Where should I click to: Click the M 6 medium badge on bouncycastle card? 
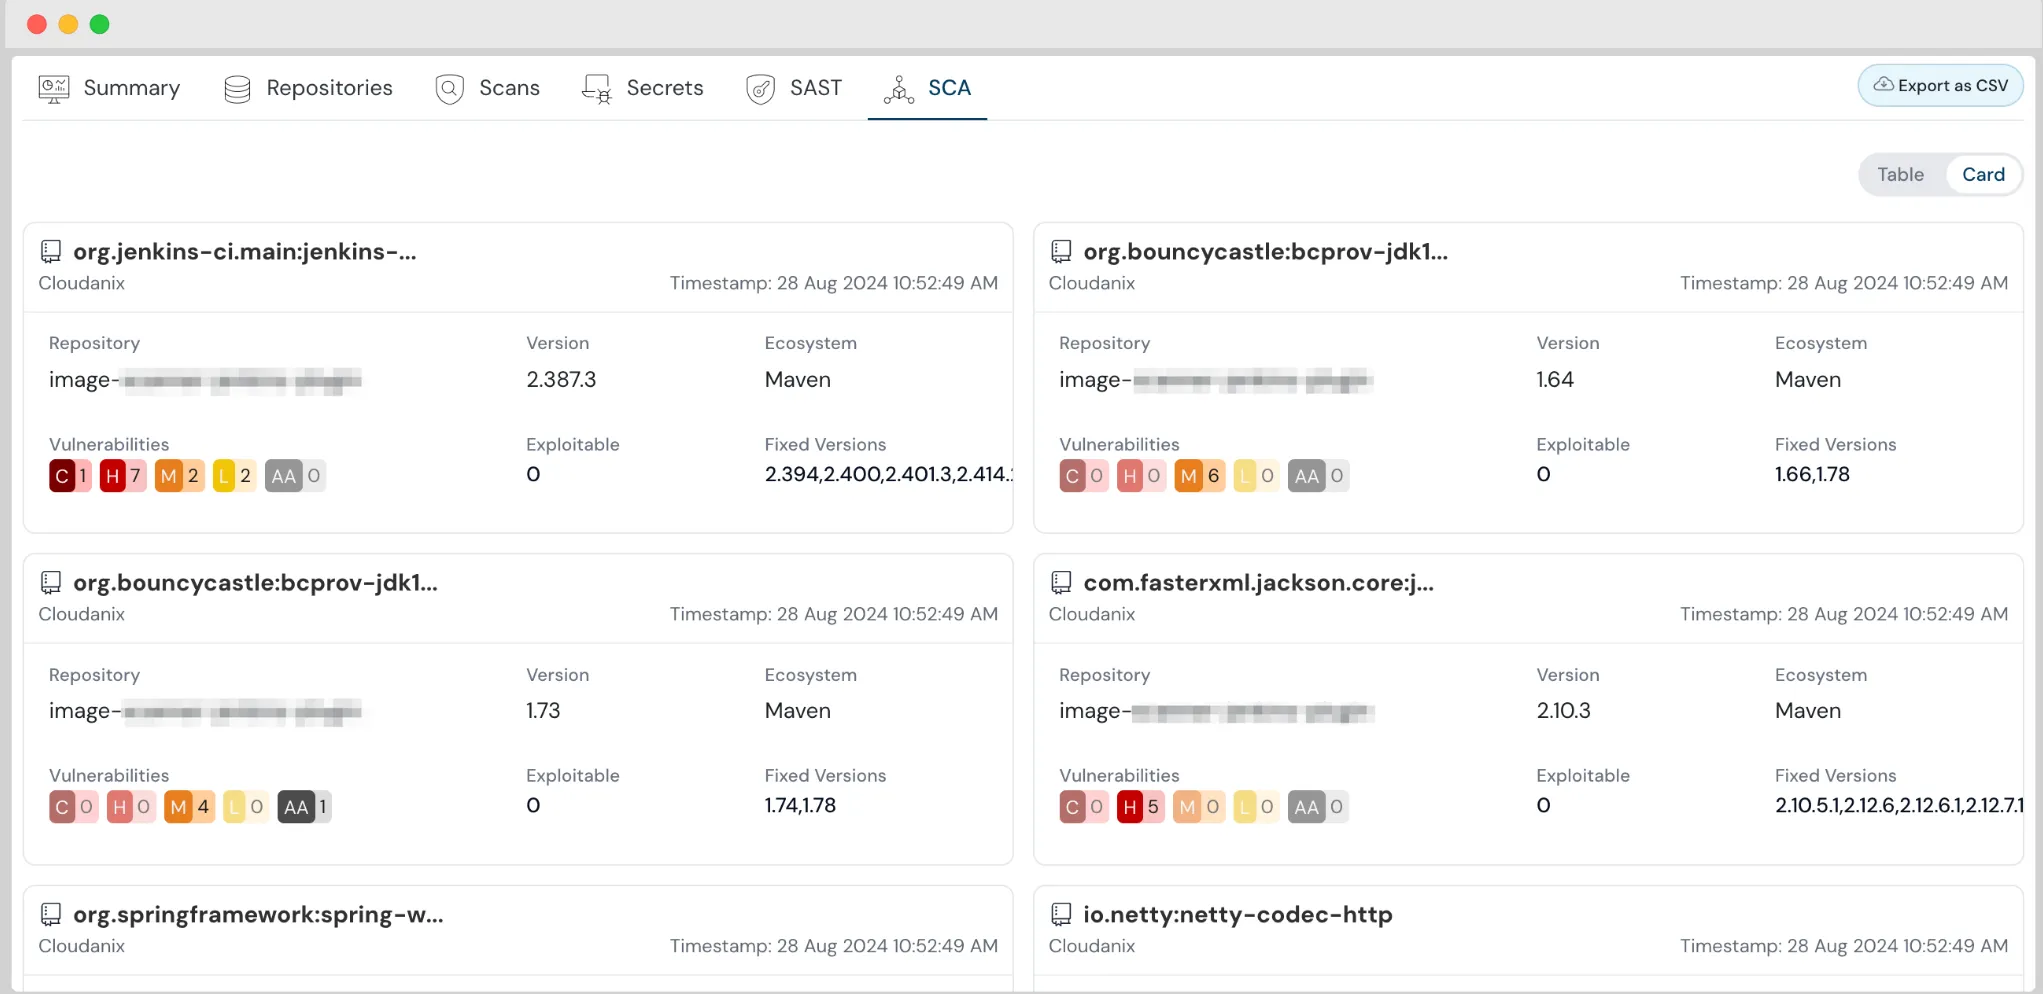pos(1199,475)
